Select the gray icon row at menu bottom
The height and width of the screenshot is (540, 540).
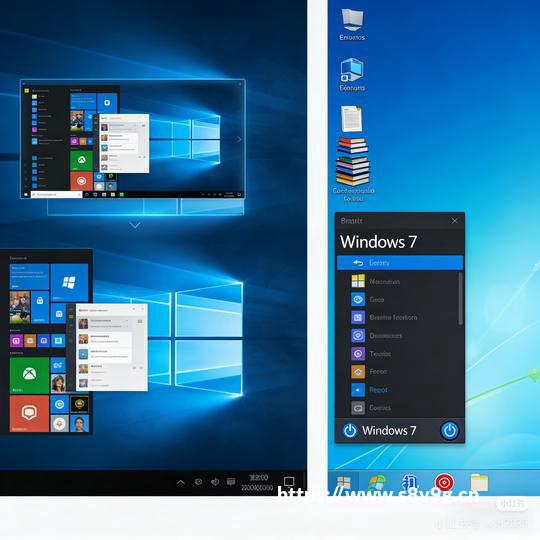399,408
